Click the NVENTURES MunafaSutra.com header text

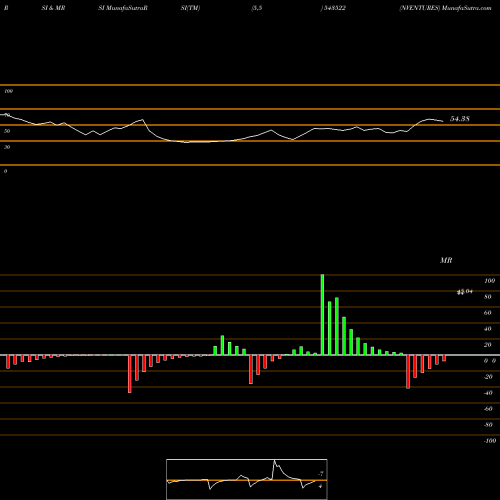pos(445,8)
